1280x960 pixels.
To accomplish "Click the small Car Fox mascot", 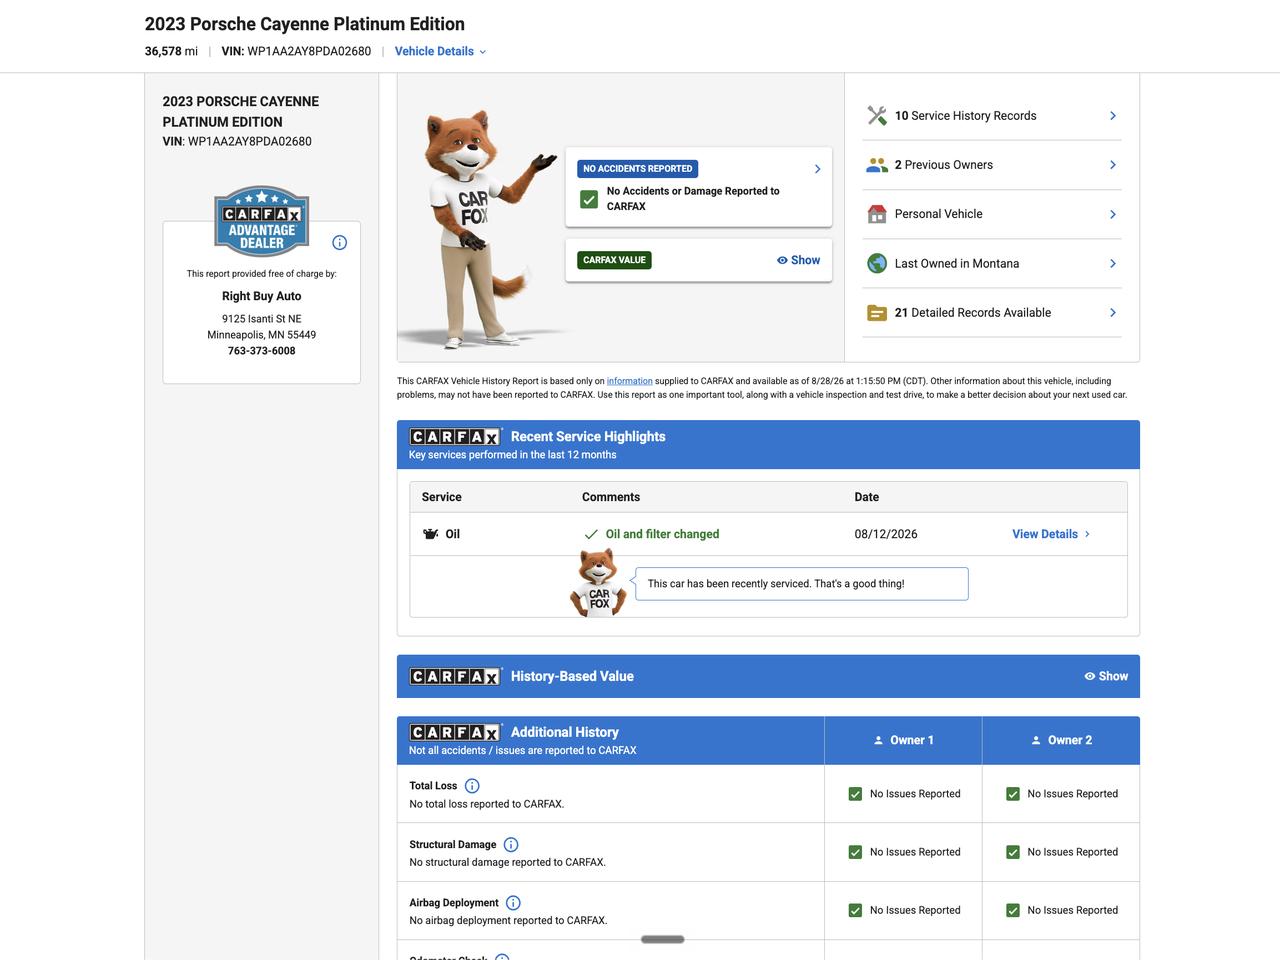I will 598,582.
